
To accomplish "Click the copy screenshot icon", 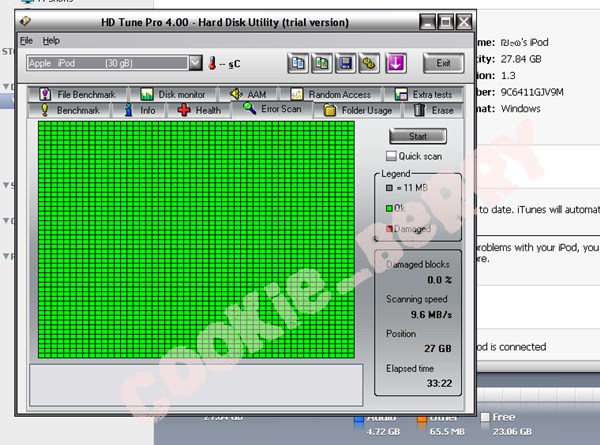I will (x=322, y=63).
